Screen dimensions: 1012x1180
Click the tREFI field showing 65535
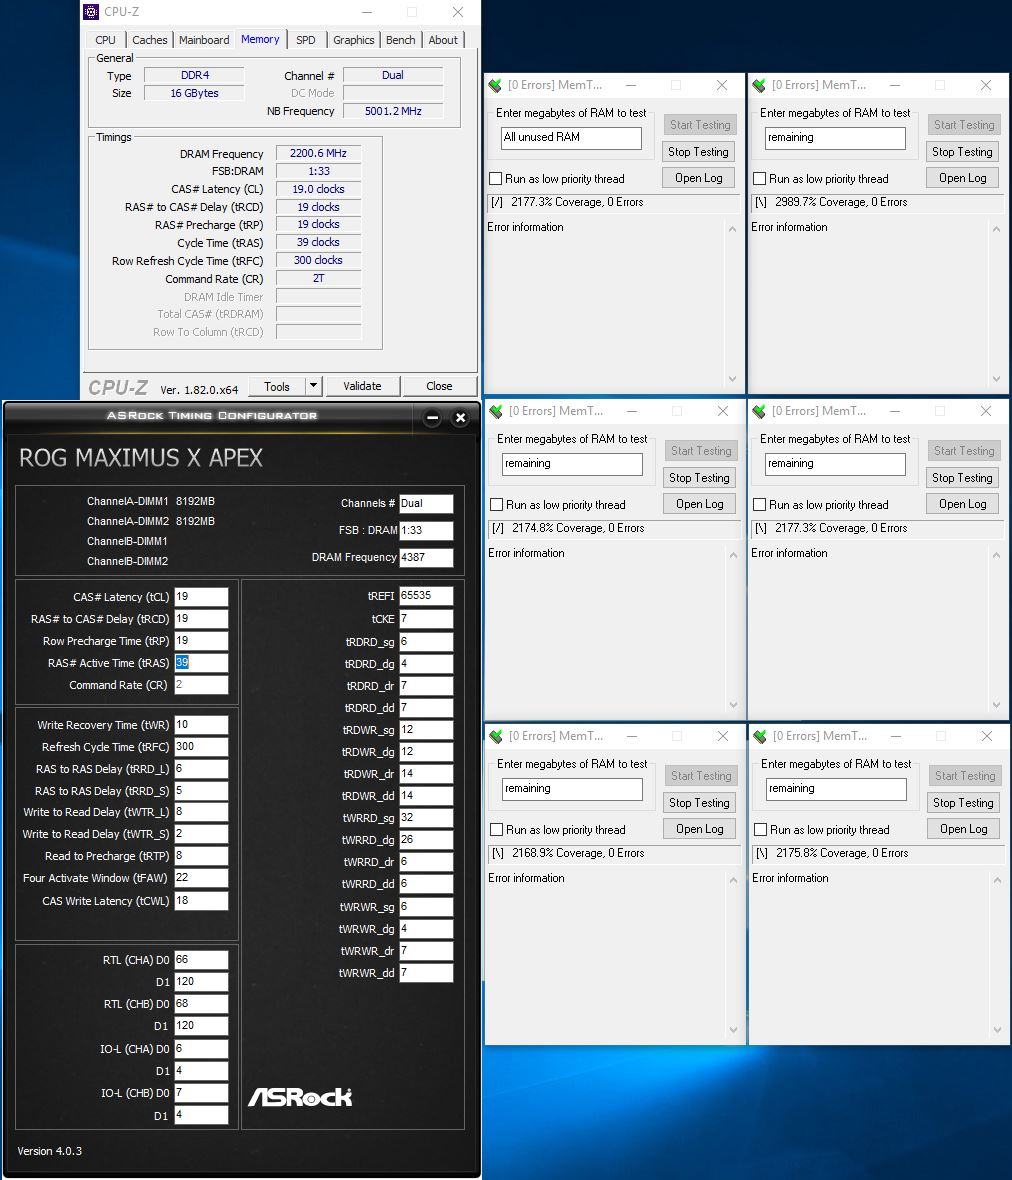tap(426, 596)
